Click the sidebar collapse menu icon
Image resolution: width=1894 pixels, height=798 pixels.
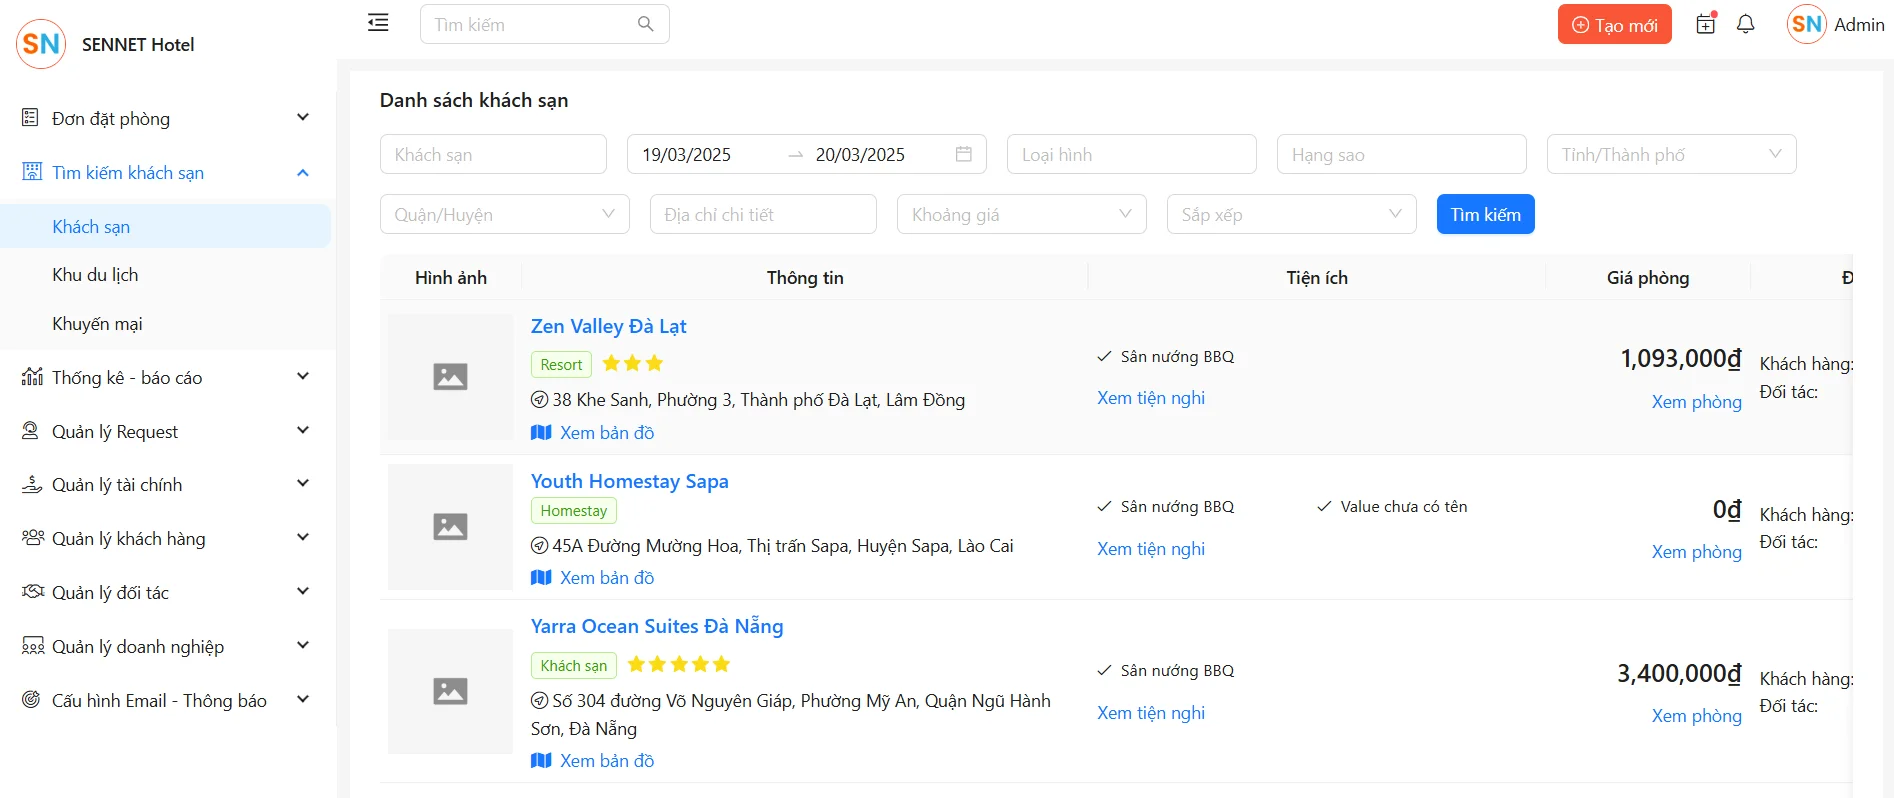(x=378, y=23)
